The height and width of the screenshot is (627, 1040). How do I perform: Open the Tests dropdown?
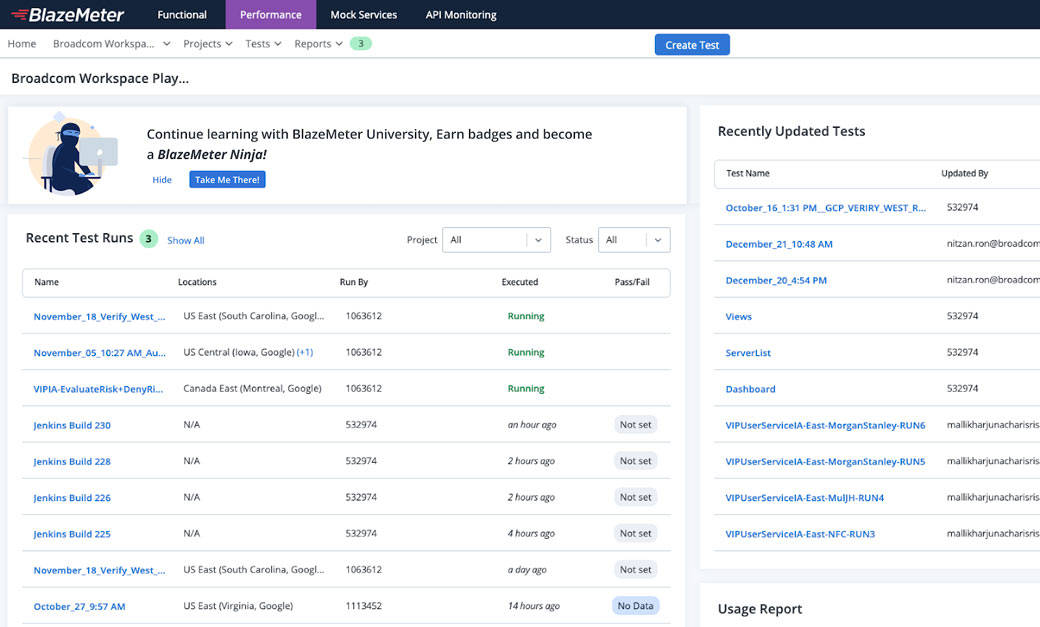[x=262, y=43]
